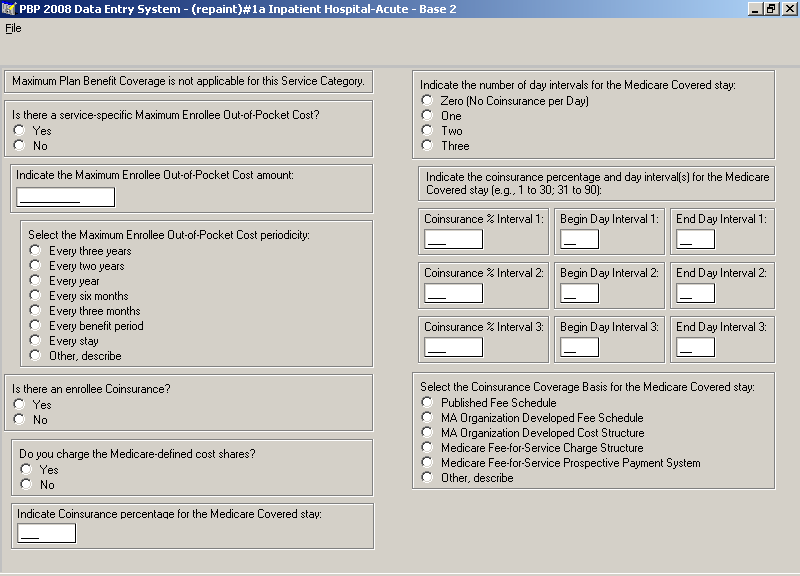Click 'Indicate the number of day intervals' label
The height and width of the screenshot is (576, 800).
(x=578, y=85)
